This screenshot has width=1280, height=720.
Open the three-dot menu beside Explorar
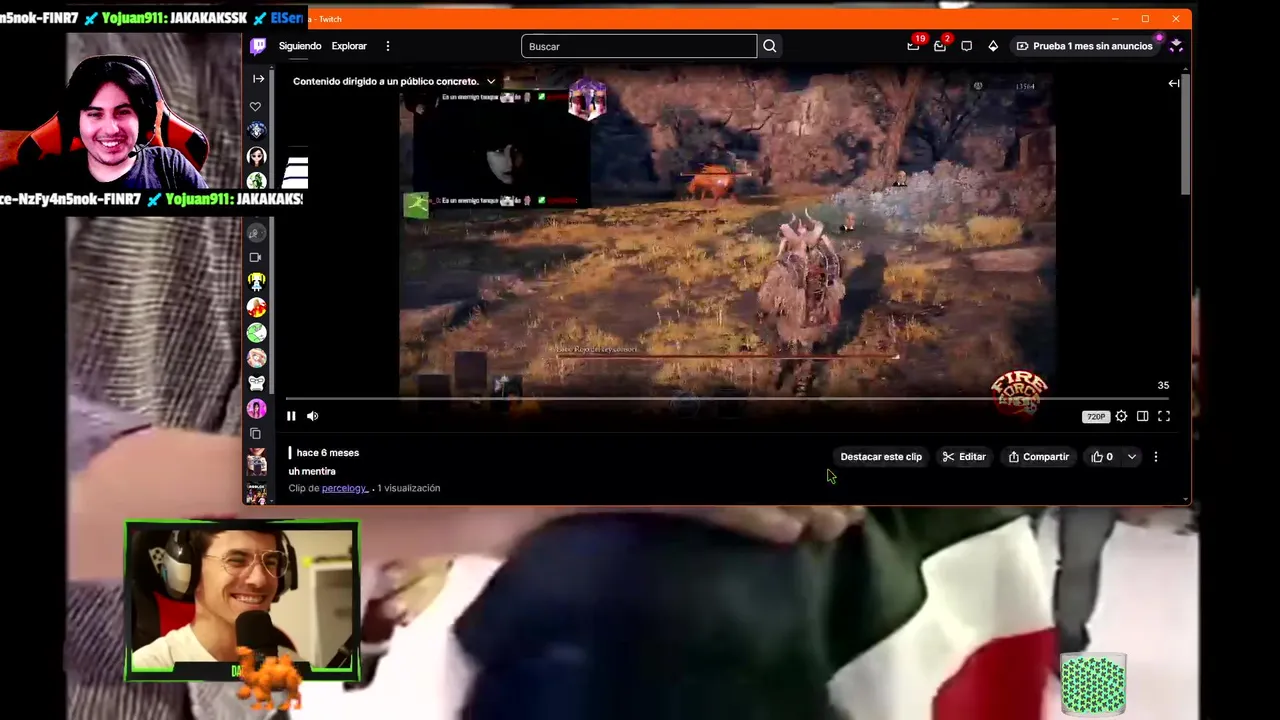pos(388,46)
